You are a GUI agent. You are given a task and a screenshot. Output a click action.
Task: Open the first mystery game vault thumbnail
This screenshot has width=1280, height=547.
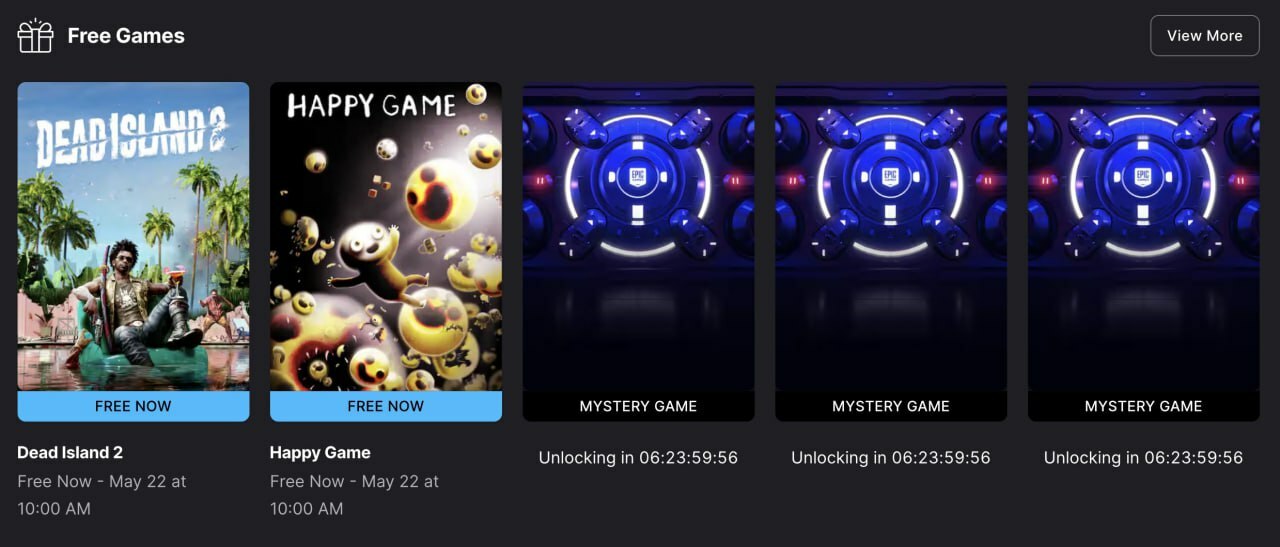click(x=638, y=236)
